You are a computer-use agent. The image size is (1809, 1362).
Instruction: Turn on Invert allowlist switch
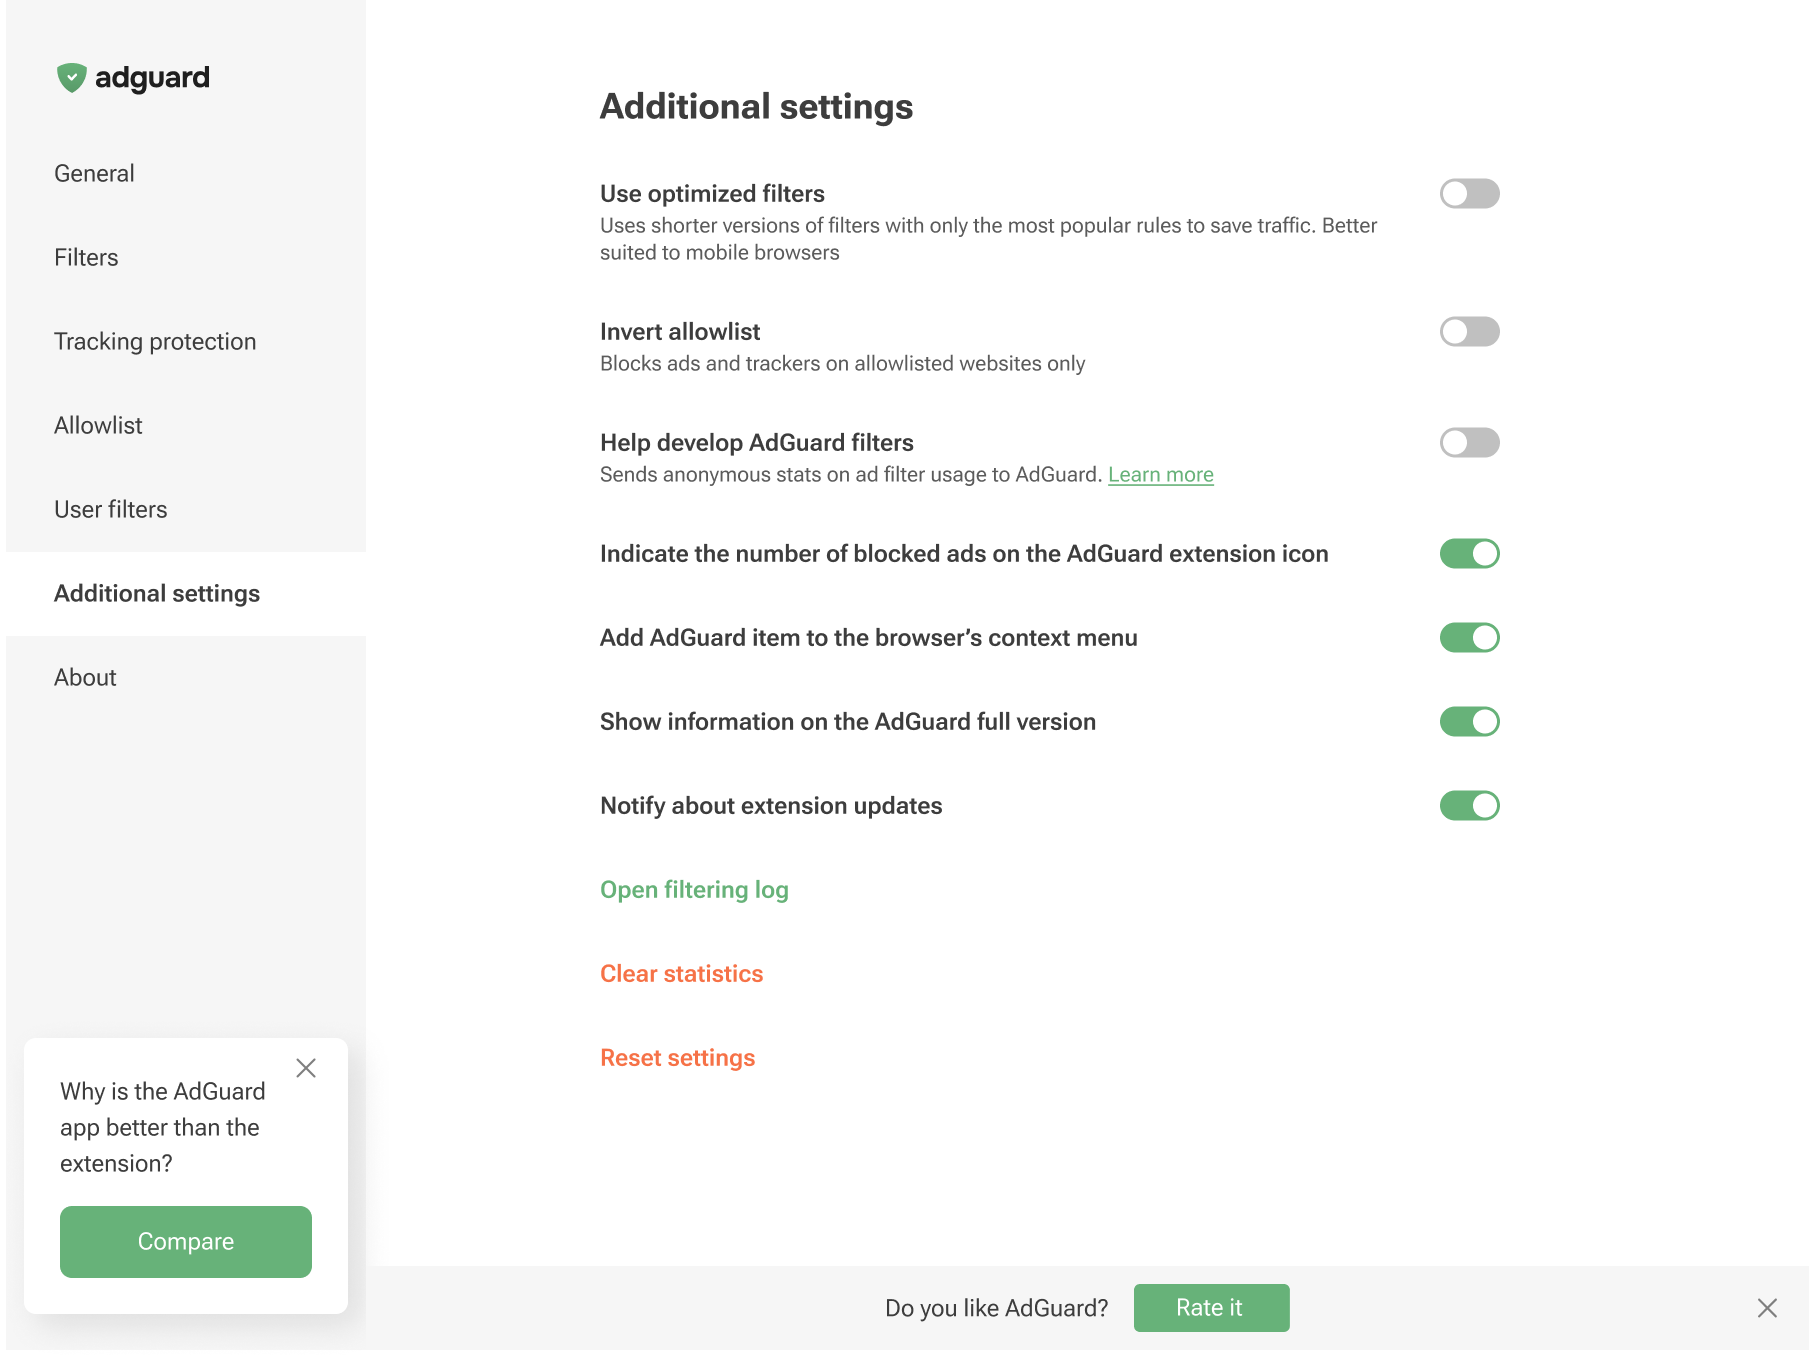coord(1469,331)
